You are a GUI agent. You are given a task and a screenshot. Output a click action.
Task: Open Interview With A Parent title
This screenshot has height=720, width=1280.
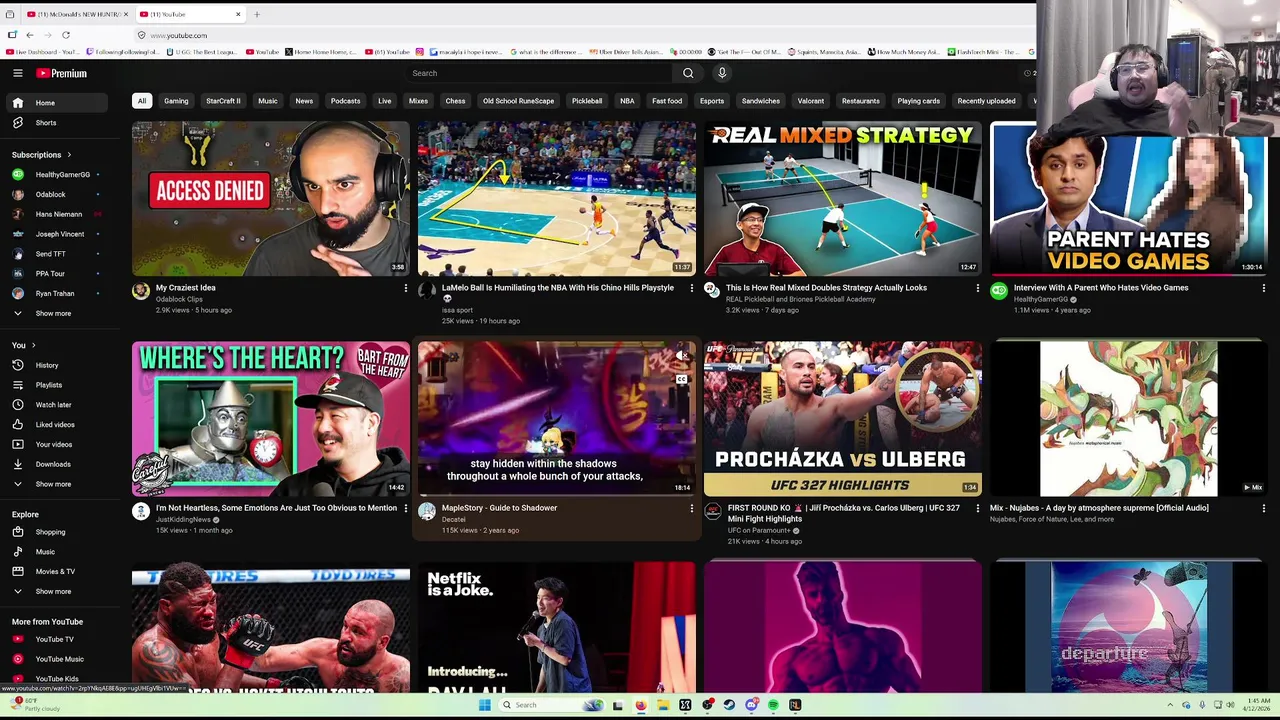[x=1101, y=288]
